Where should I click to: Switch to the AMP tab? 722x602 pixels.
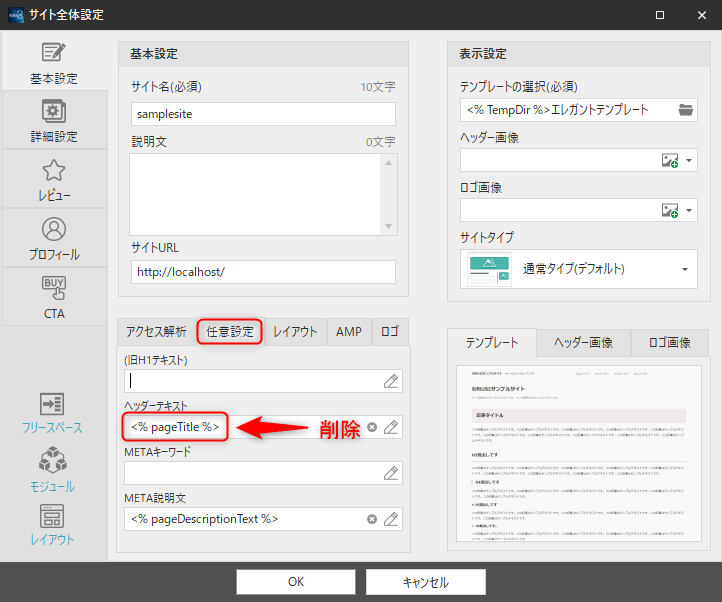349,332
